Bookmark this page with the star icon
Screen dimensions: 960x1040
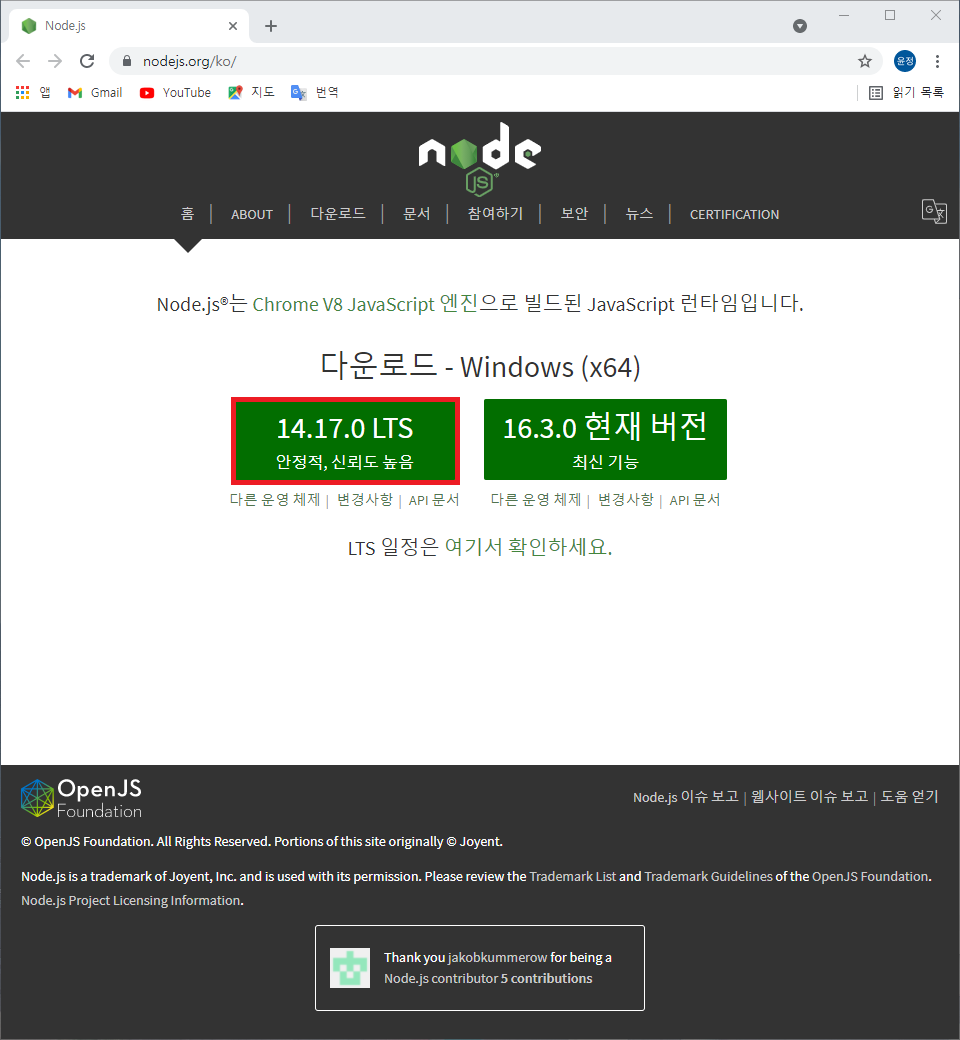(x=864, y=62)
